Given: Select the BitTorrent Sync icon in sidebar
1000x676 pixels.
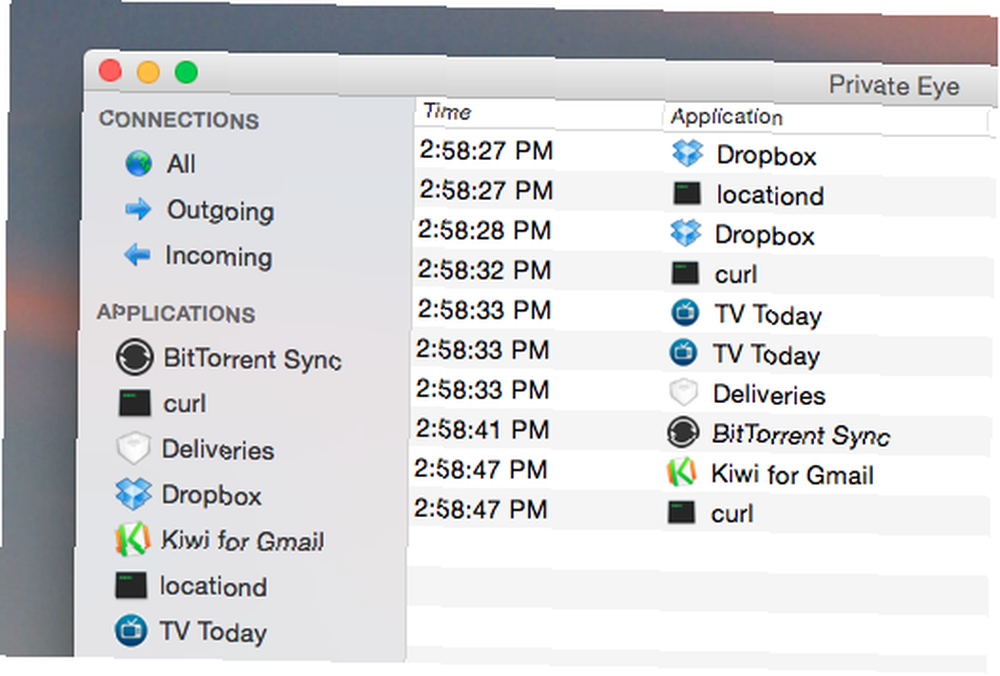Looking at the screenshot, I should click(x=135, y=356).
